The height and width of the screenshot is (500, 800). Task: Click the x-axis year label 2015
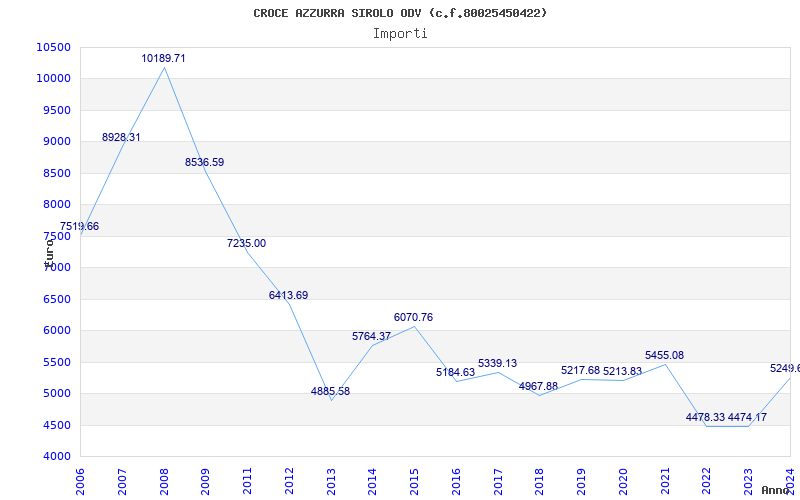coord(414,481)
